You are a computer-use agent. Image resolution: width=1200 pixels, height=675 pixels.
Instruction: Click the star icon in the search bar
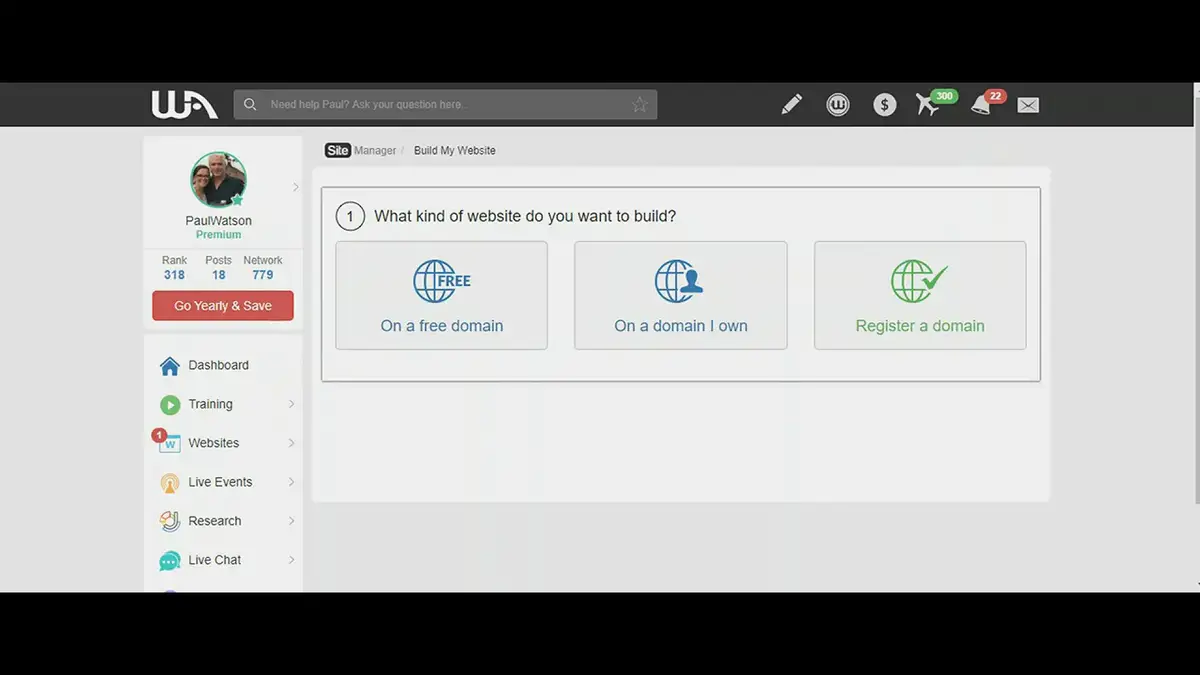640,104
